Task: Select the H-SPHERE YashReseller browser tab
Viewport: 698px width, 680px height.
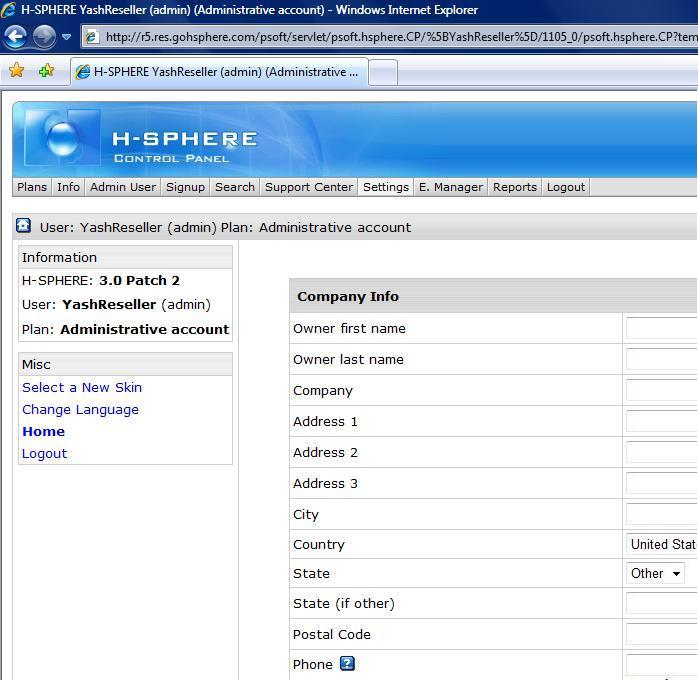Action: click(219, 72)
